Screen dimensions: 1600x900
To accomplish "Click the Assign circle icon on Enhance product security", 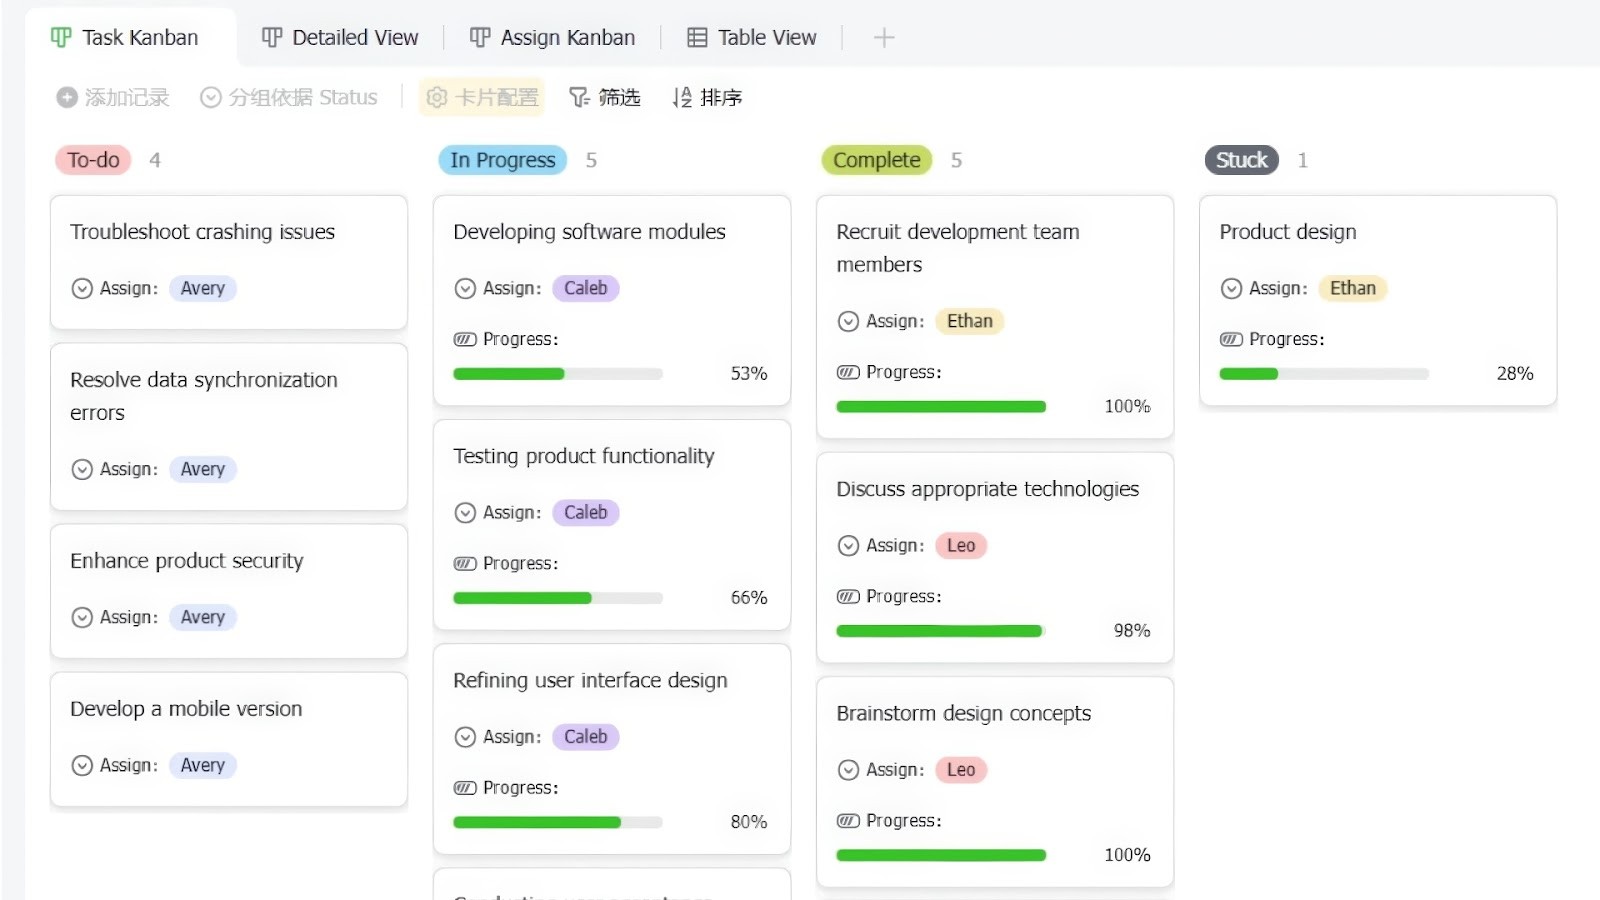I will tap(82, 617).
